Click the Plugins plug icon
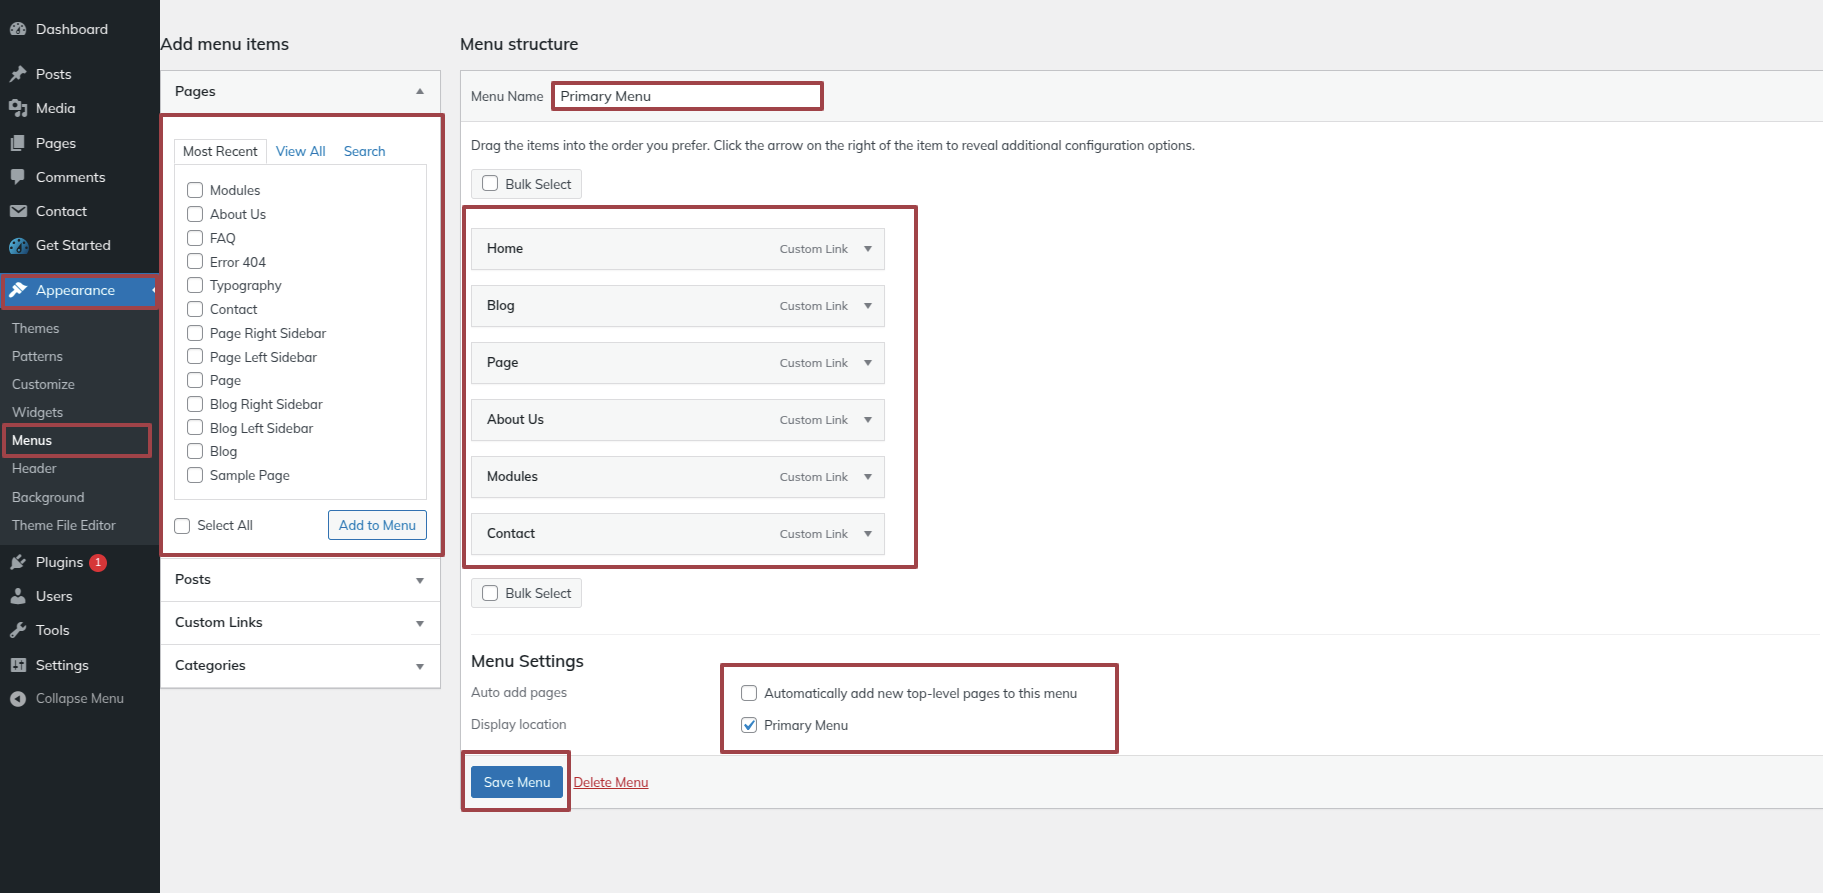 coord(18,562)
